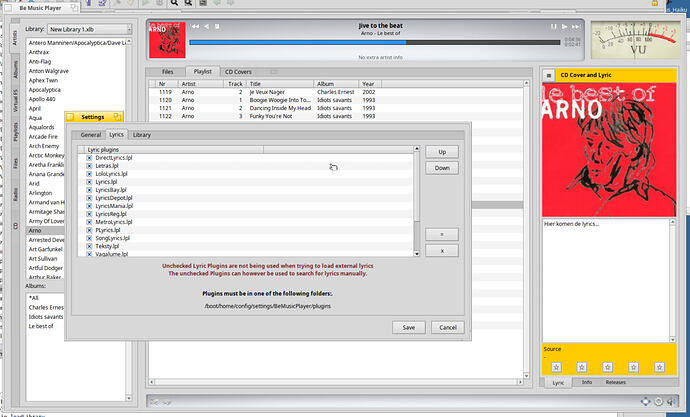Click the plus button to add plugin
The width and height of the screenshot is (690, 417).
pyautogui.click(x=442, y=234)
